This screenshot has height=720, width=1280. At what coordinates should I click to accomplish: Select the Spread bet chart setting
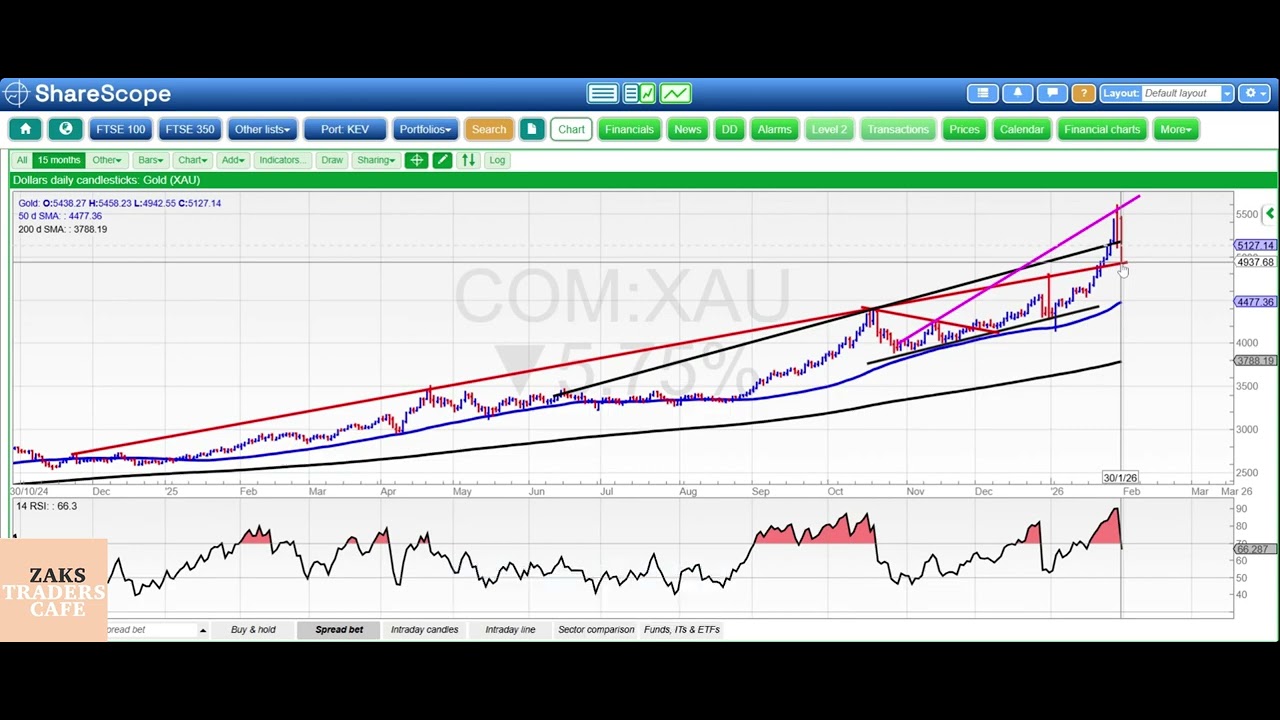pos(339,630)
